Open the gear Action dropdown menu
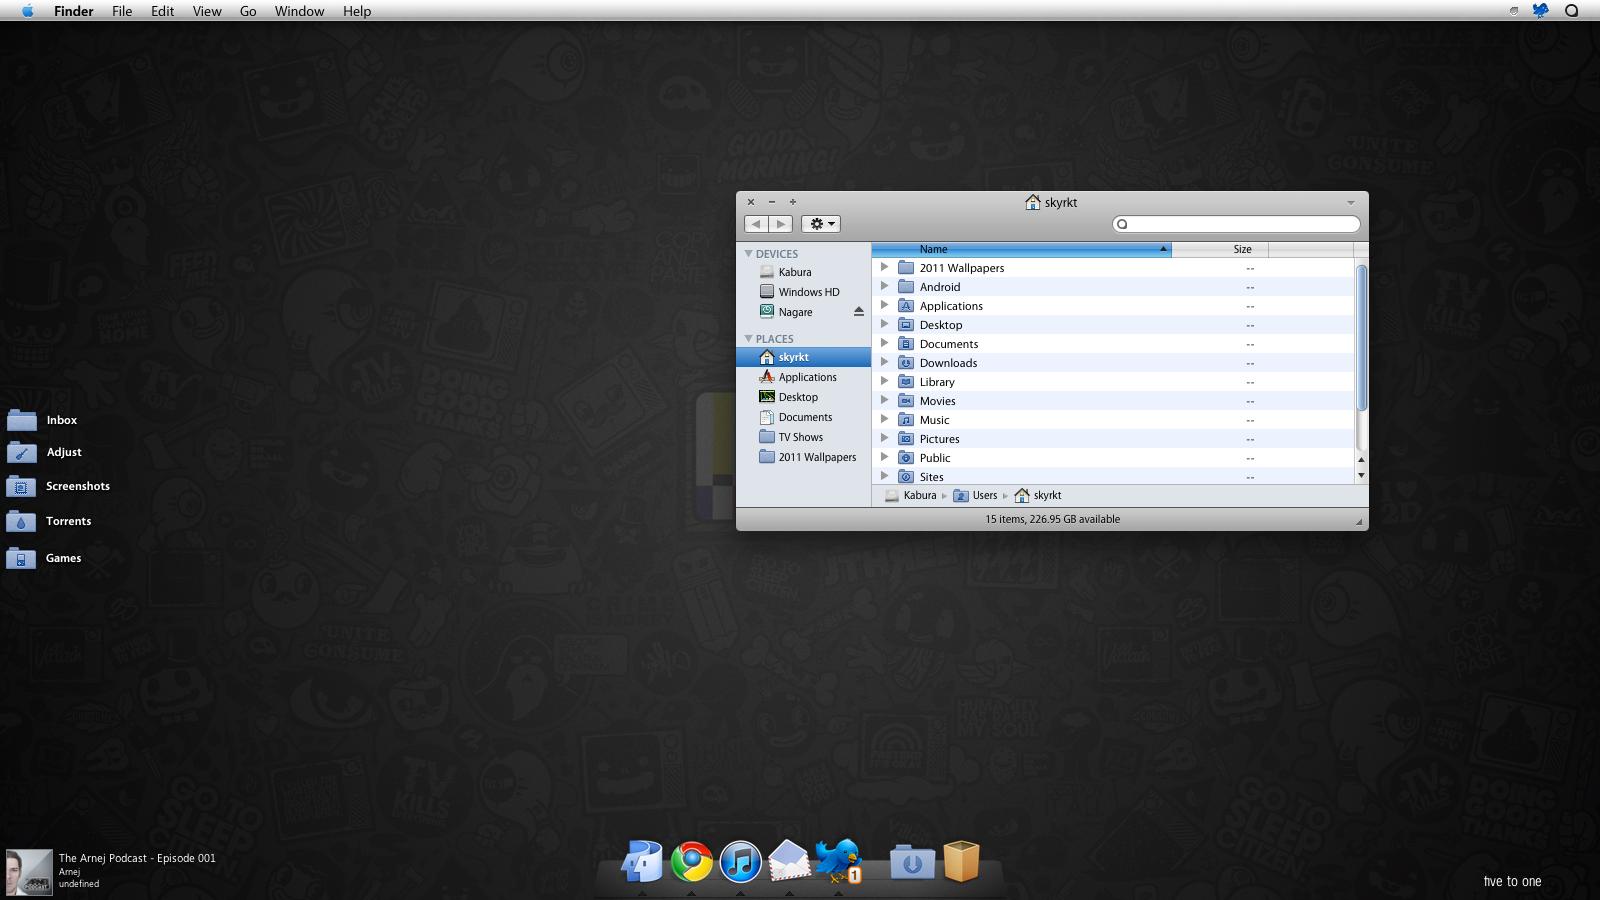 coord(820,224)
